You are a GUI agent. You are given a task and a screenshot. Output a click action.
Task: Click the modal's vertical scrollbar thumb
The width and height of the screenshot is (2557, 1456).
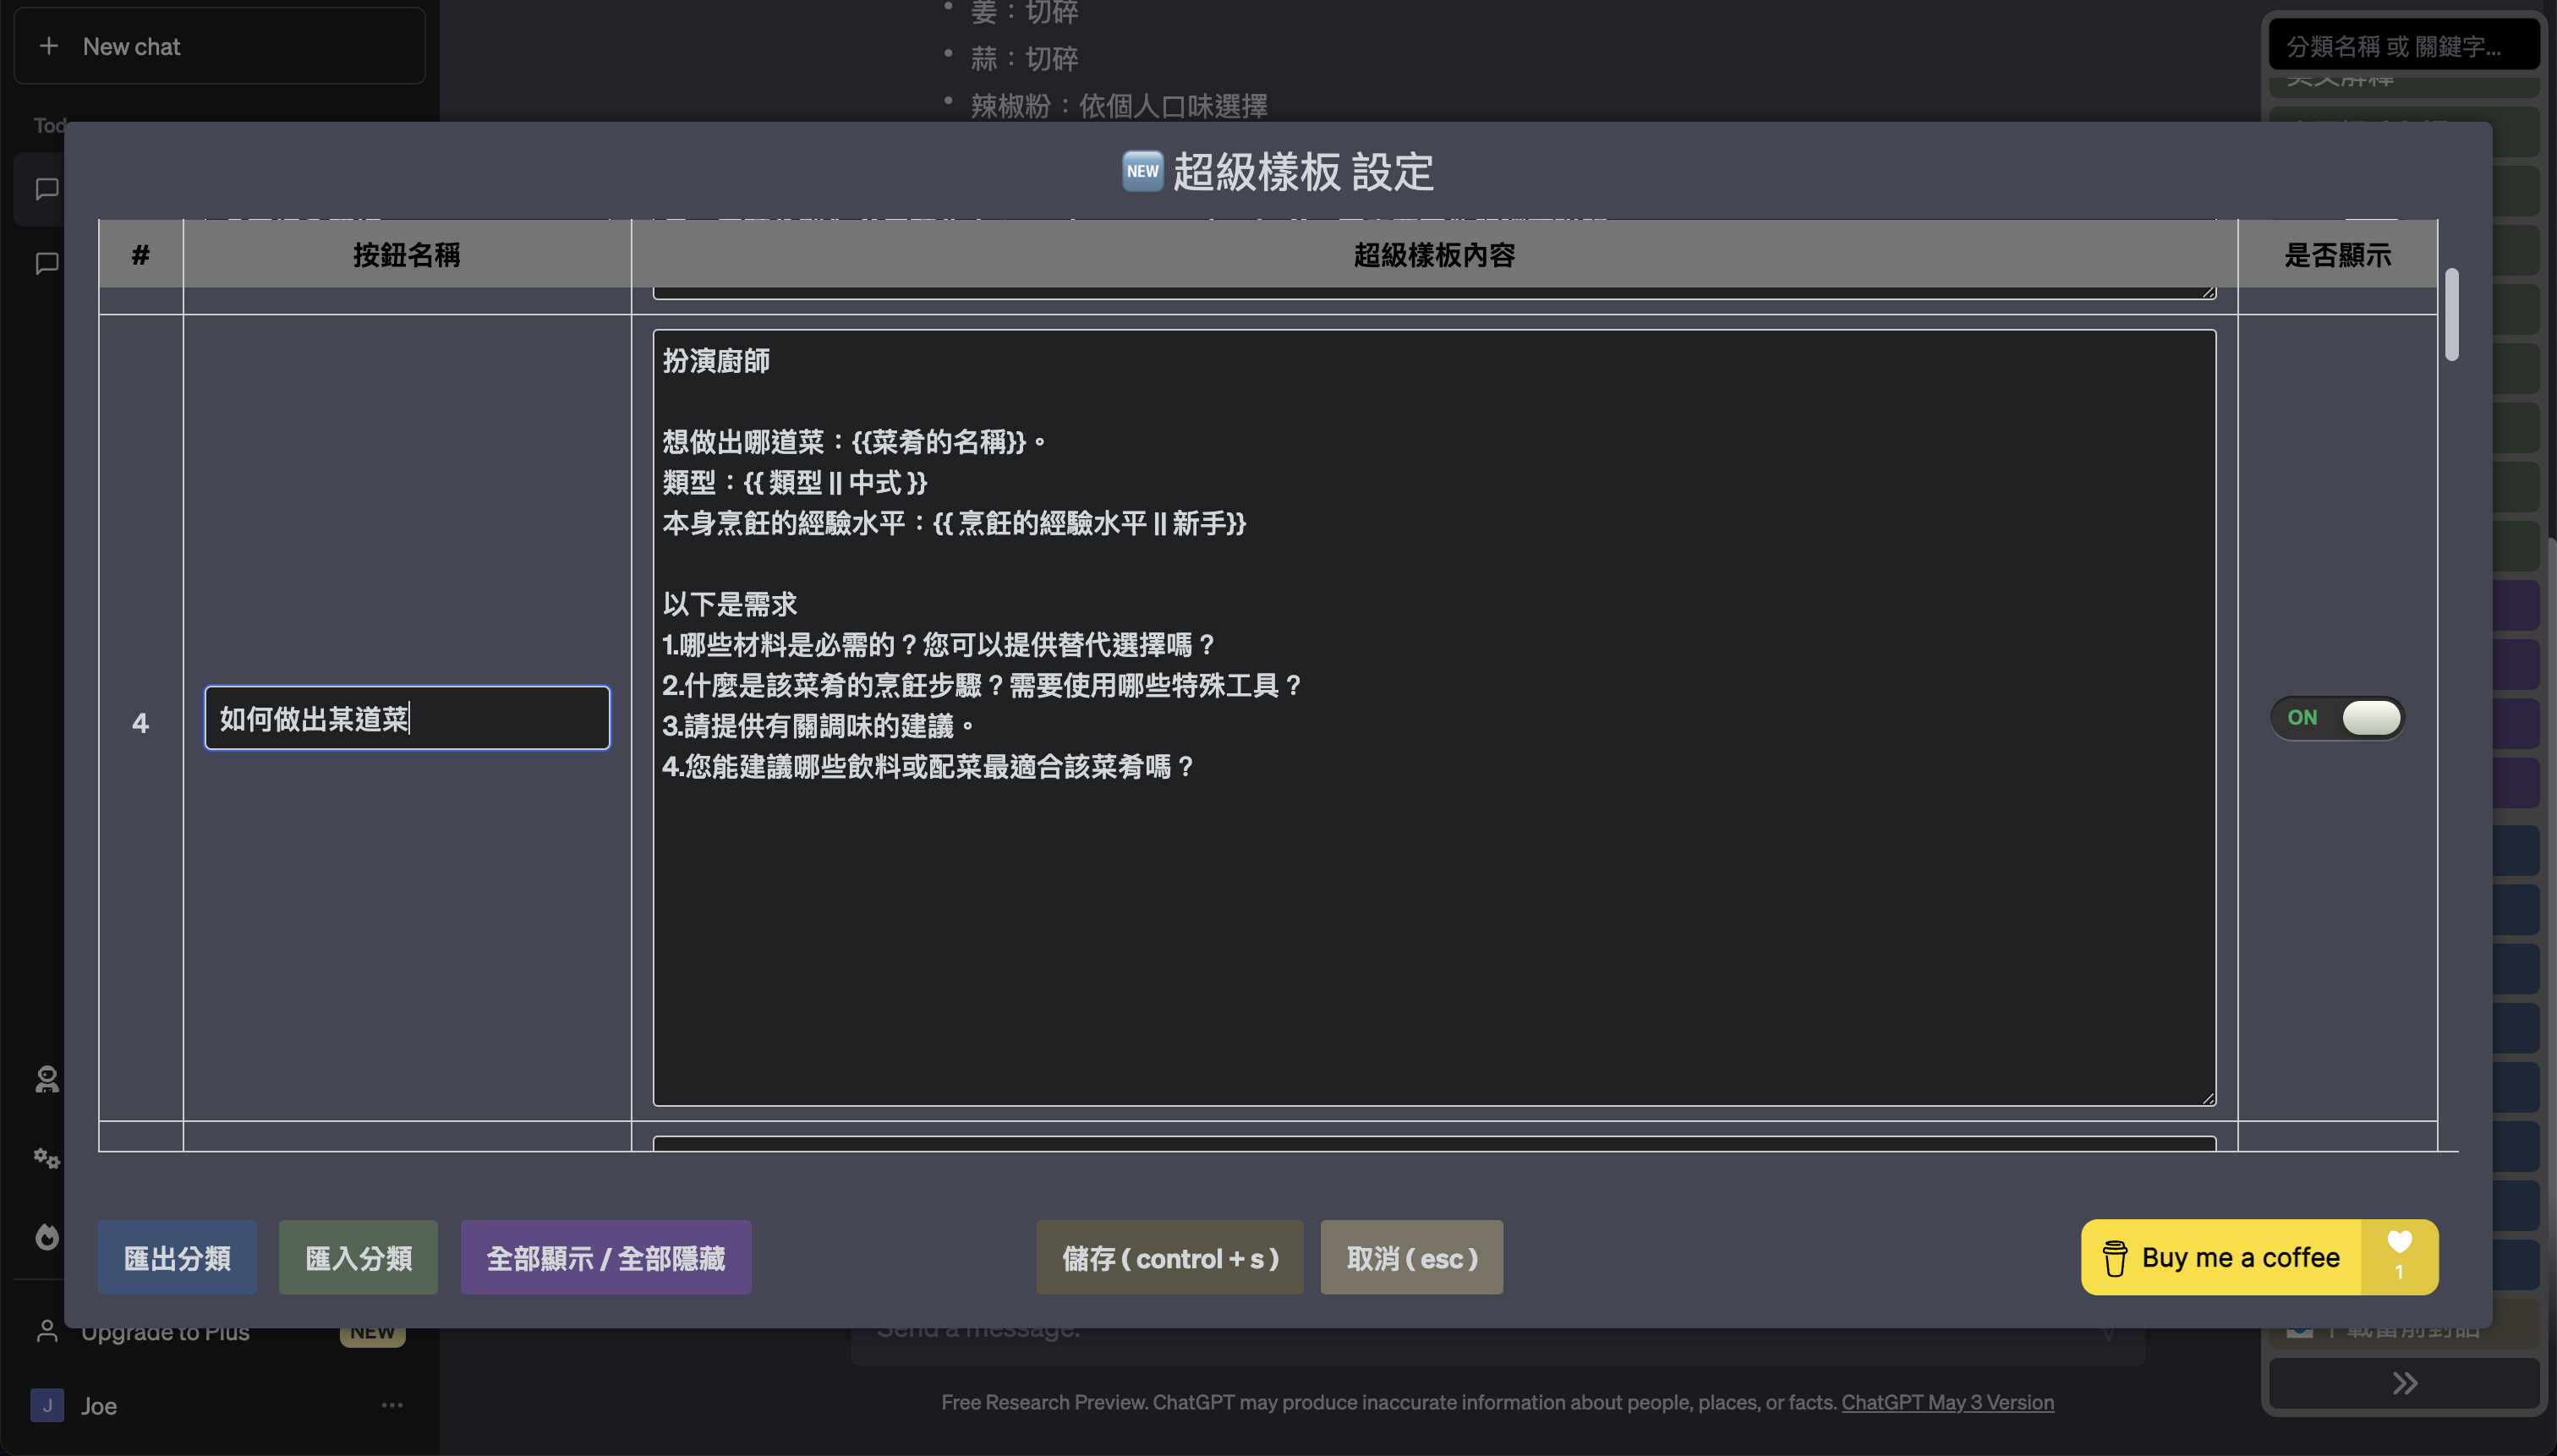[x=2451, y=314]
